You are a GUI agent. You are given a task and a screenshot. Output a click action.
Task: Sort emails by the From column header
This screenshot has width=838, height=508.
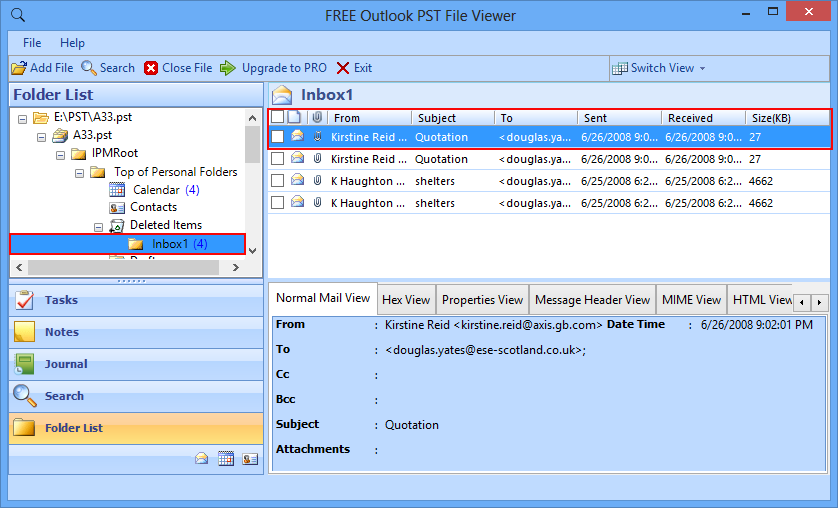click(x=369, y=118)
